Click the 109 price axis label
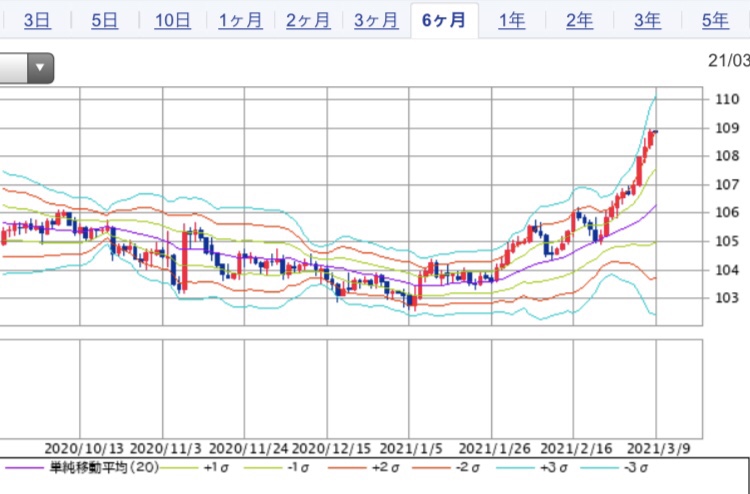The height and width of the screenshot is (494, 750). tap(728, 129)
